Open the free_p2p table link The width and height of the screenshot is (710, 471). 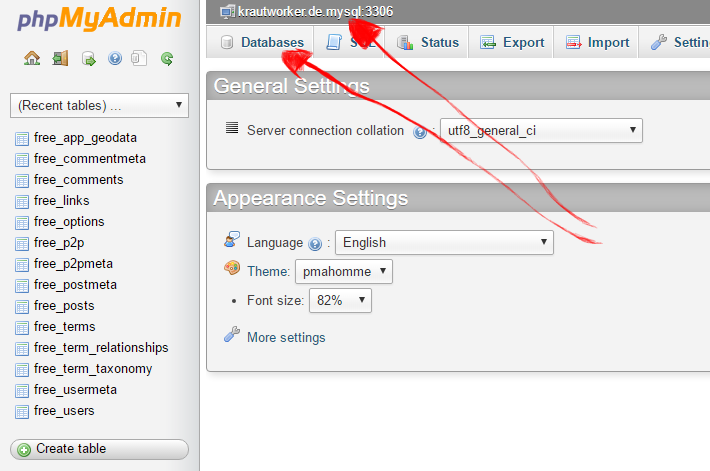59,243
